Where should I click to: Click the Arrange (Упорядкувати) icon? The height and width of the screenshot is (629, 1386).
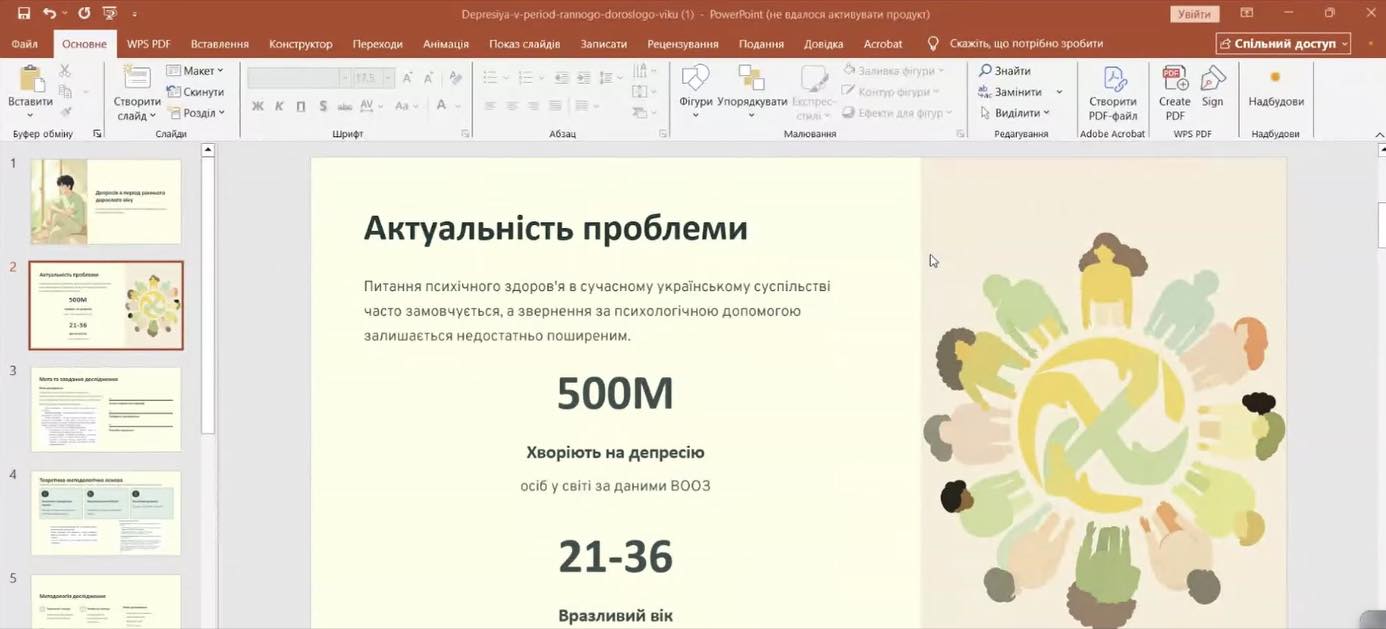coord(752,80)
